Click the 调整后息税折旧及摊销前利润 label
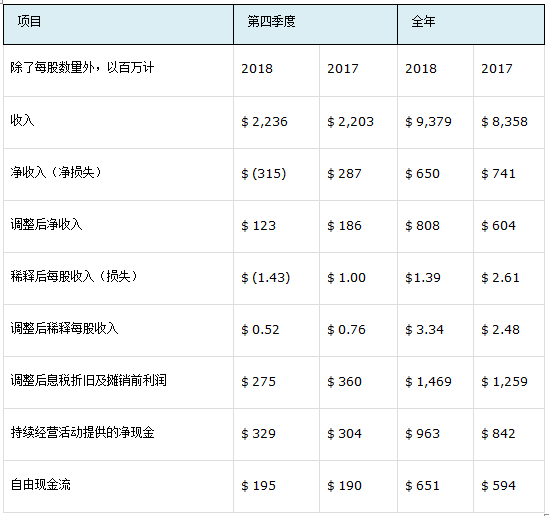 [89, 381]
